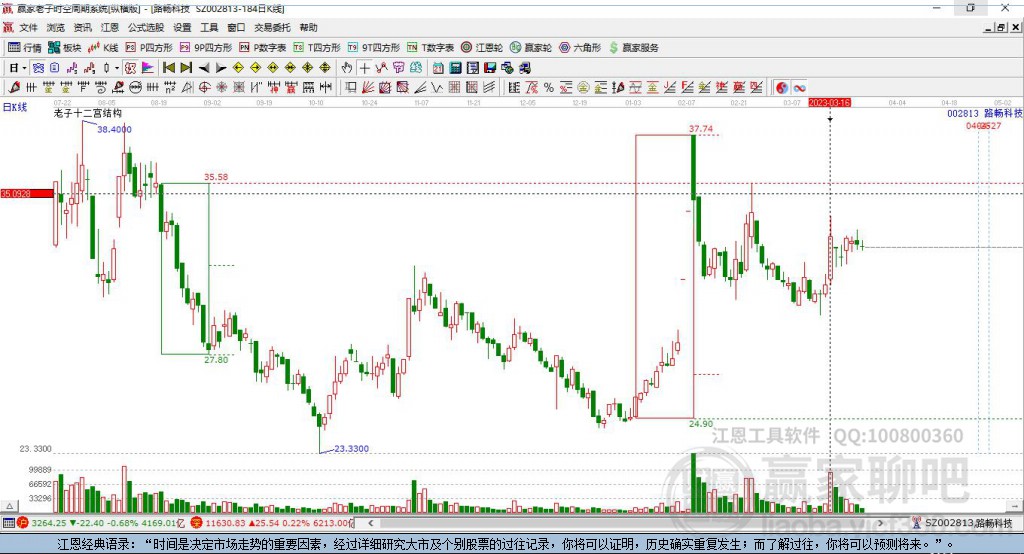This screenshot has height=554, width=1024.
Task: Open the calculator icon
Action: (x=455, y=68)
